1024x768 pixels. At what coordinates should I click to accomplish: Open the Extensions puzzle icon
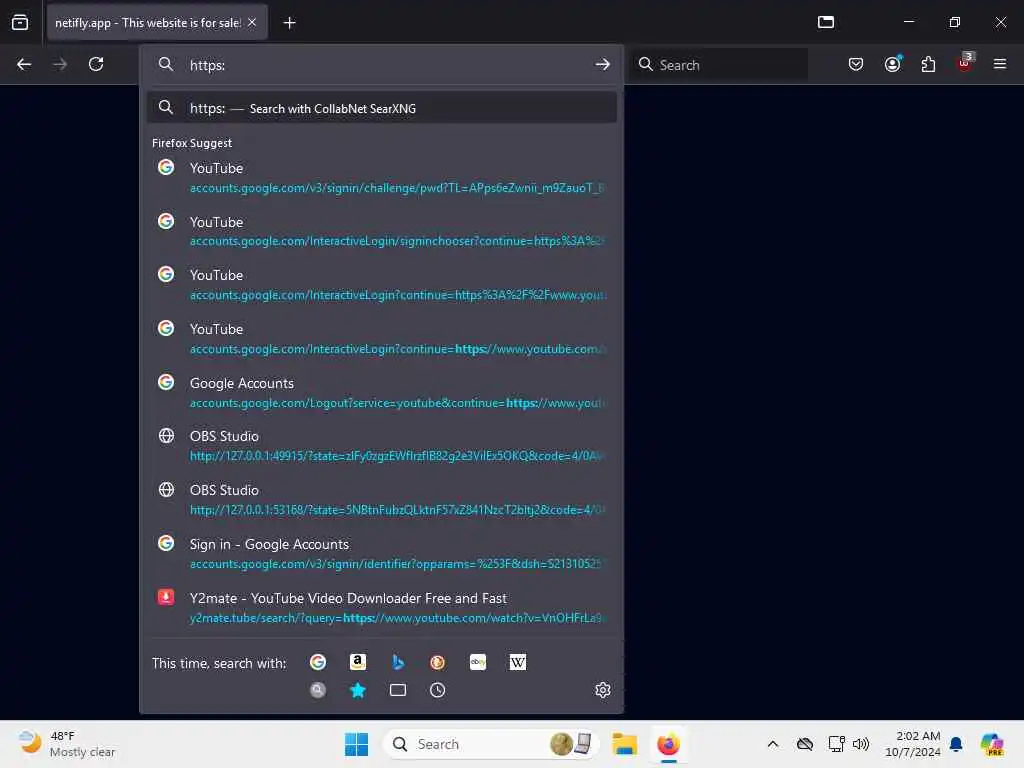(x=928, y=64)
